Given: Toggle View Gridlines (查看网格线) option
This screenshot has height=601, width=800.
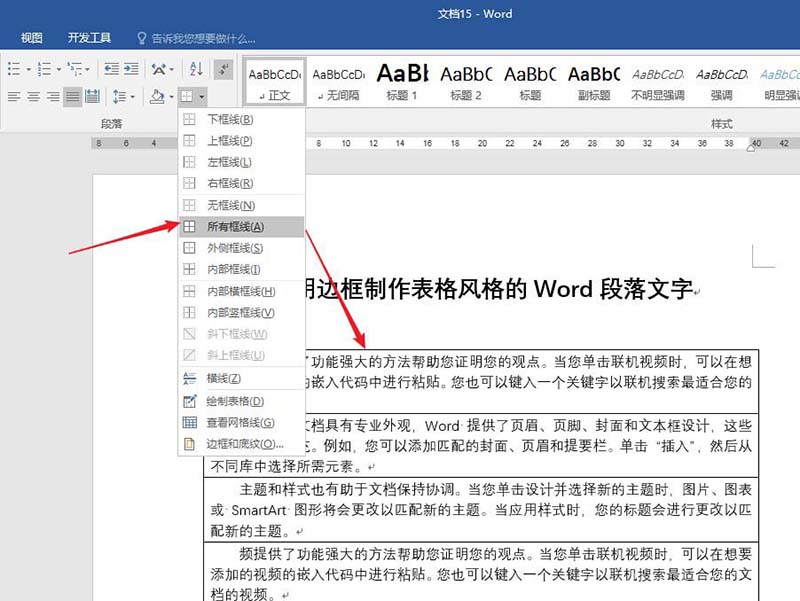Looking at the screenshot, I should point(235,422).
